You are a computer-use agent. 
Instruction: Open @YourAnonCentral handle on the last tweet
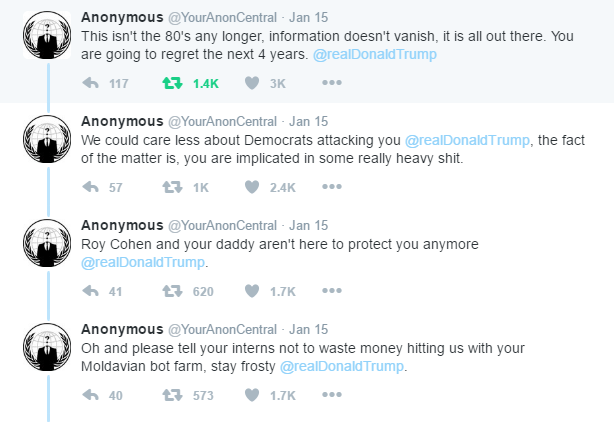click(222, 330)
